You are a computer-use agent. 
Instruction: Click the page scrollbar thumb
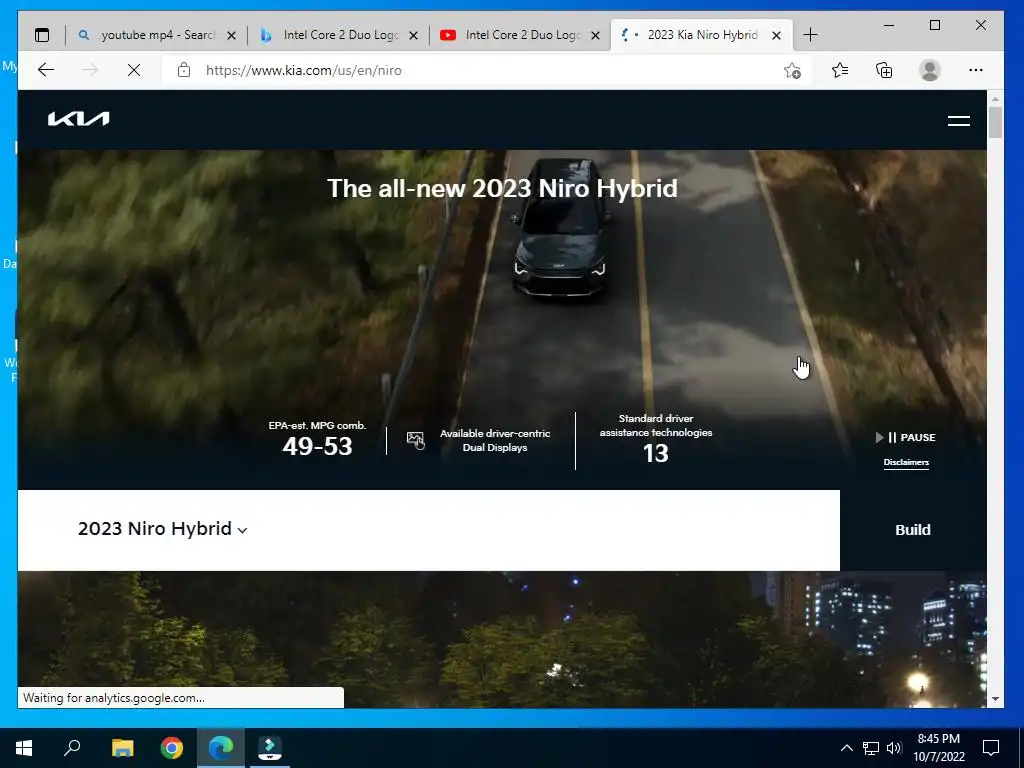point(995,122)
